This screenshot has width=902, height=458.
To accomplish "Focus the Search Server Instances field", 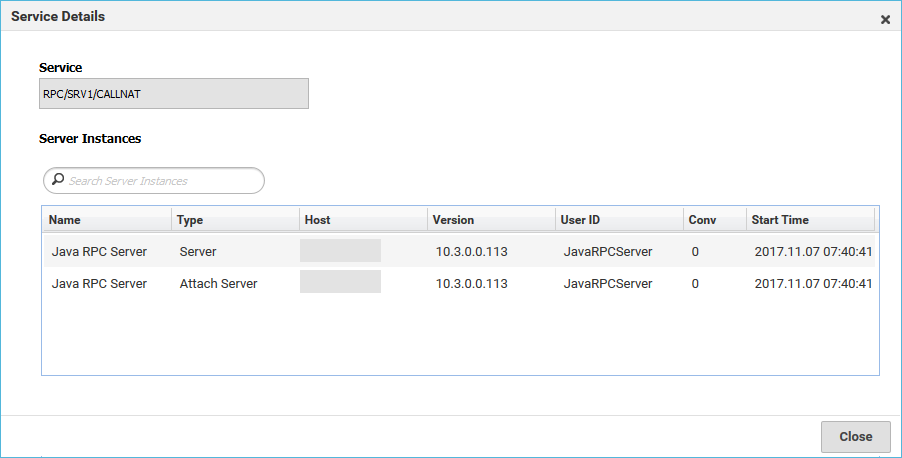I will 154,181.
